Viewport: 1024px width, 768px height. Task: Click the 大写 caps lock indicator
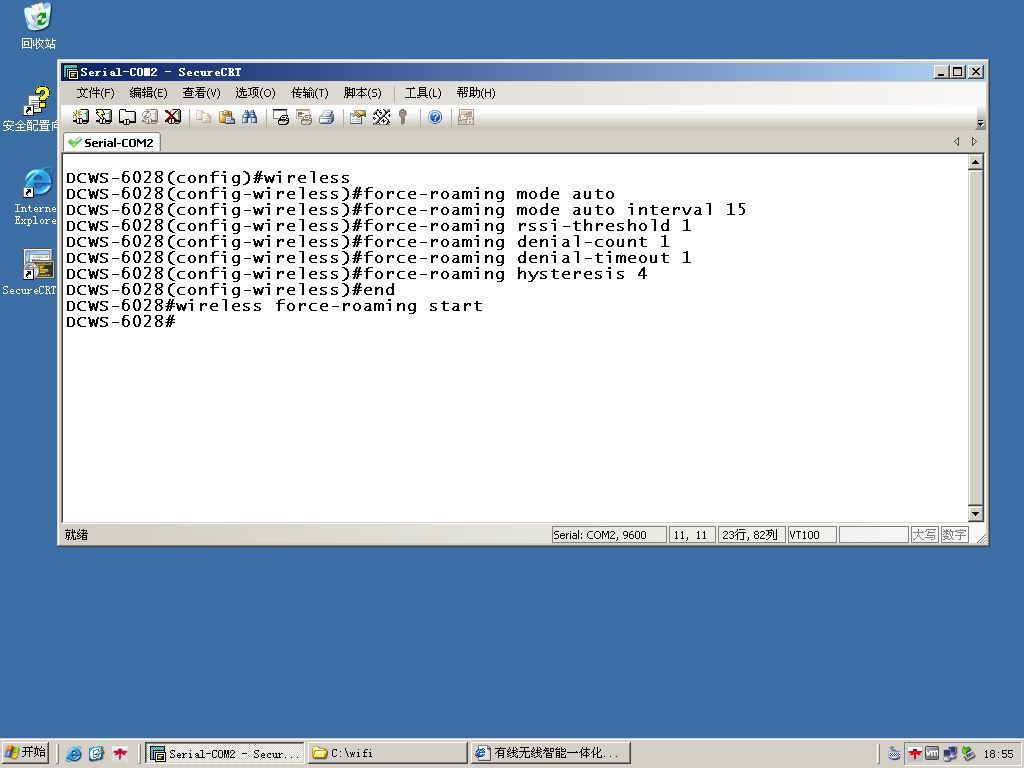point(924,535)
